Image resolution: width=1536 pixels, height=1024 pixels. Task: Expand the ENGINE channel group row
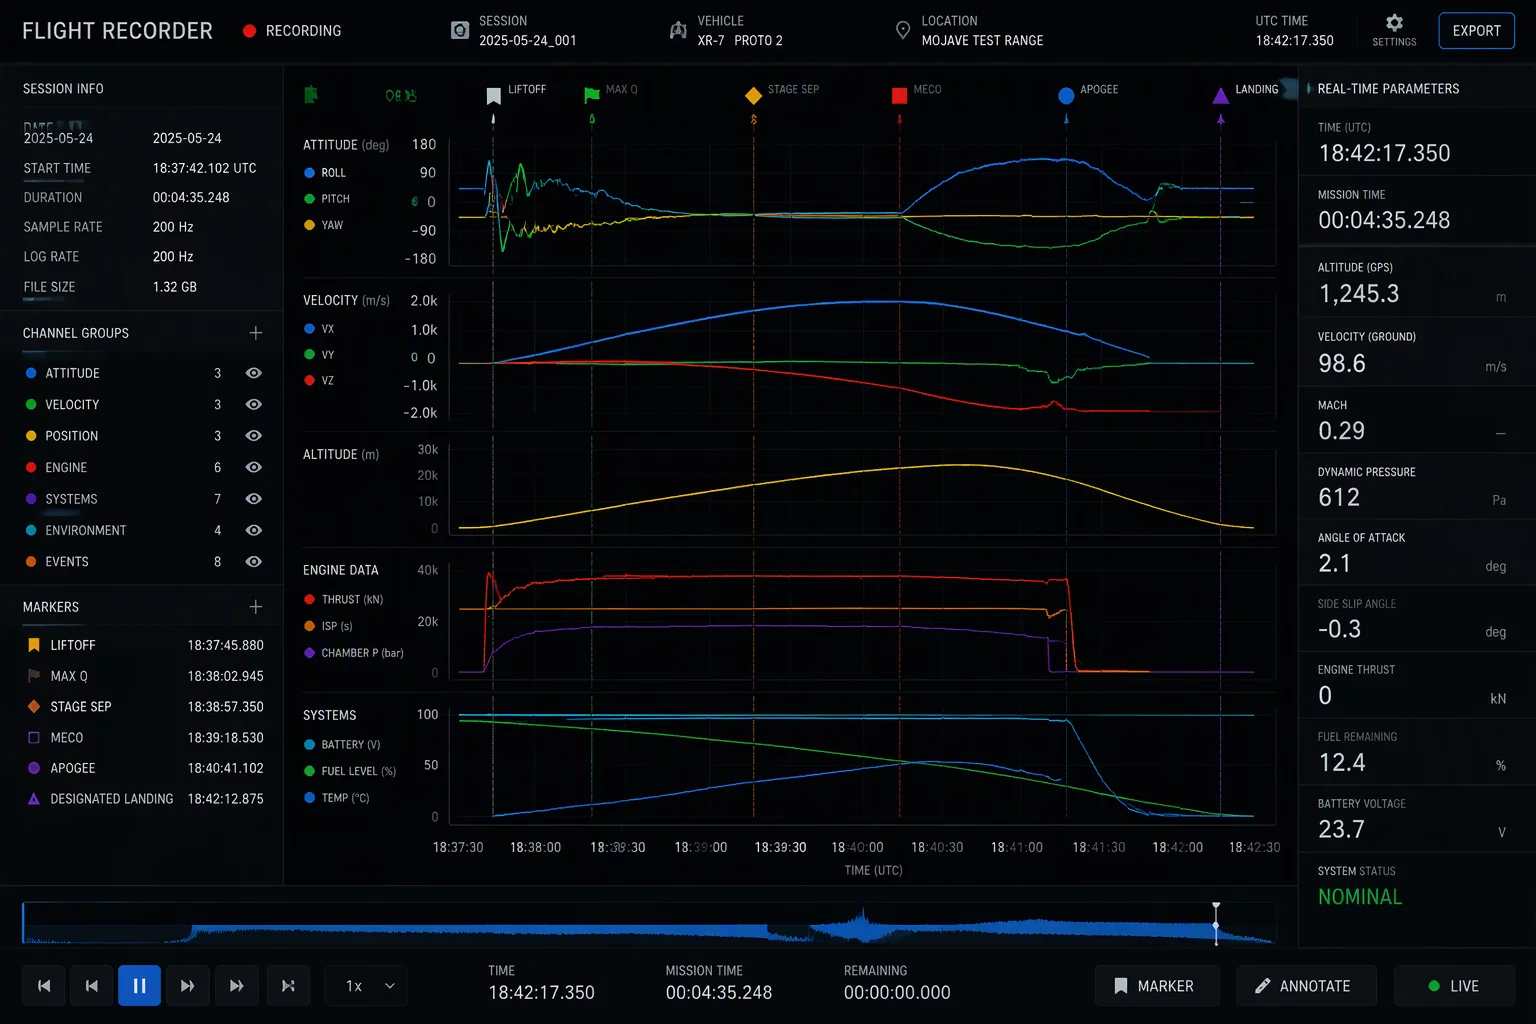click(x=142, y=467)
